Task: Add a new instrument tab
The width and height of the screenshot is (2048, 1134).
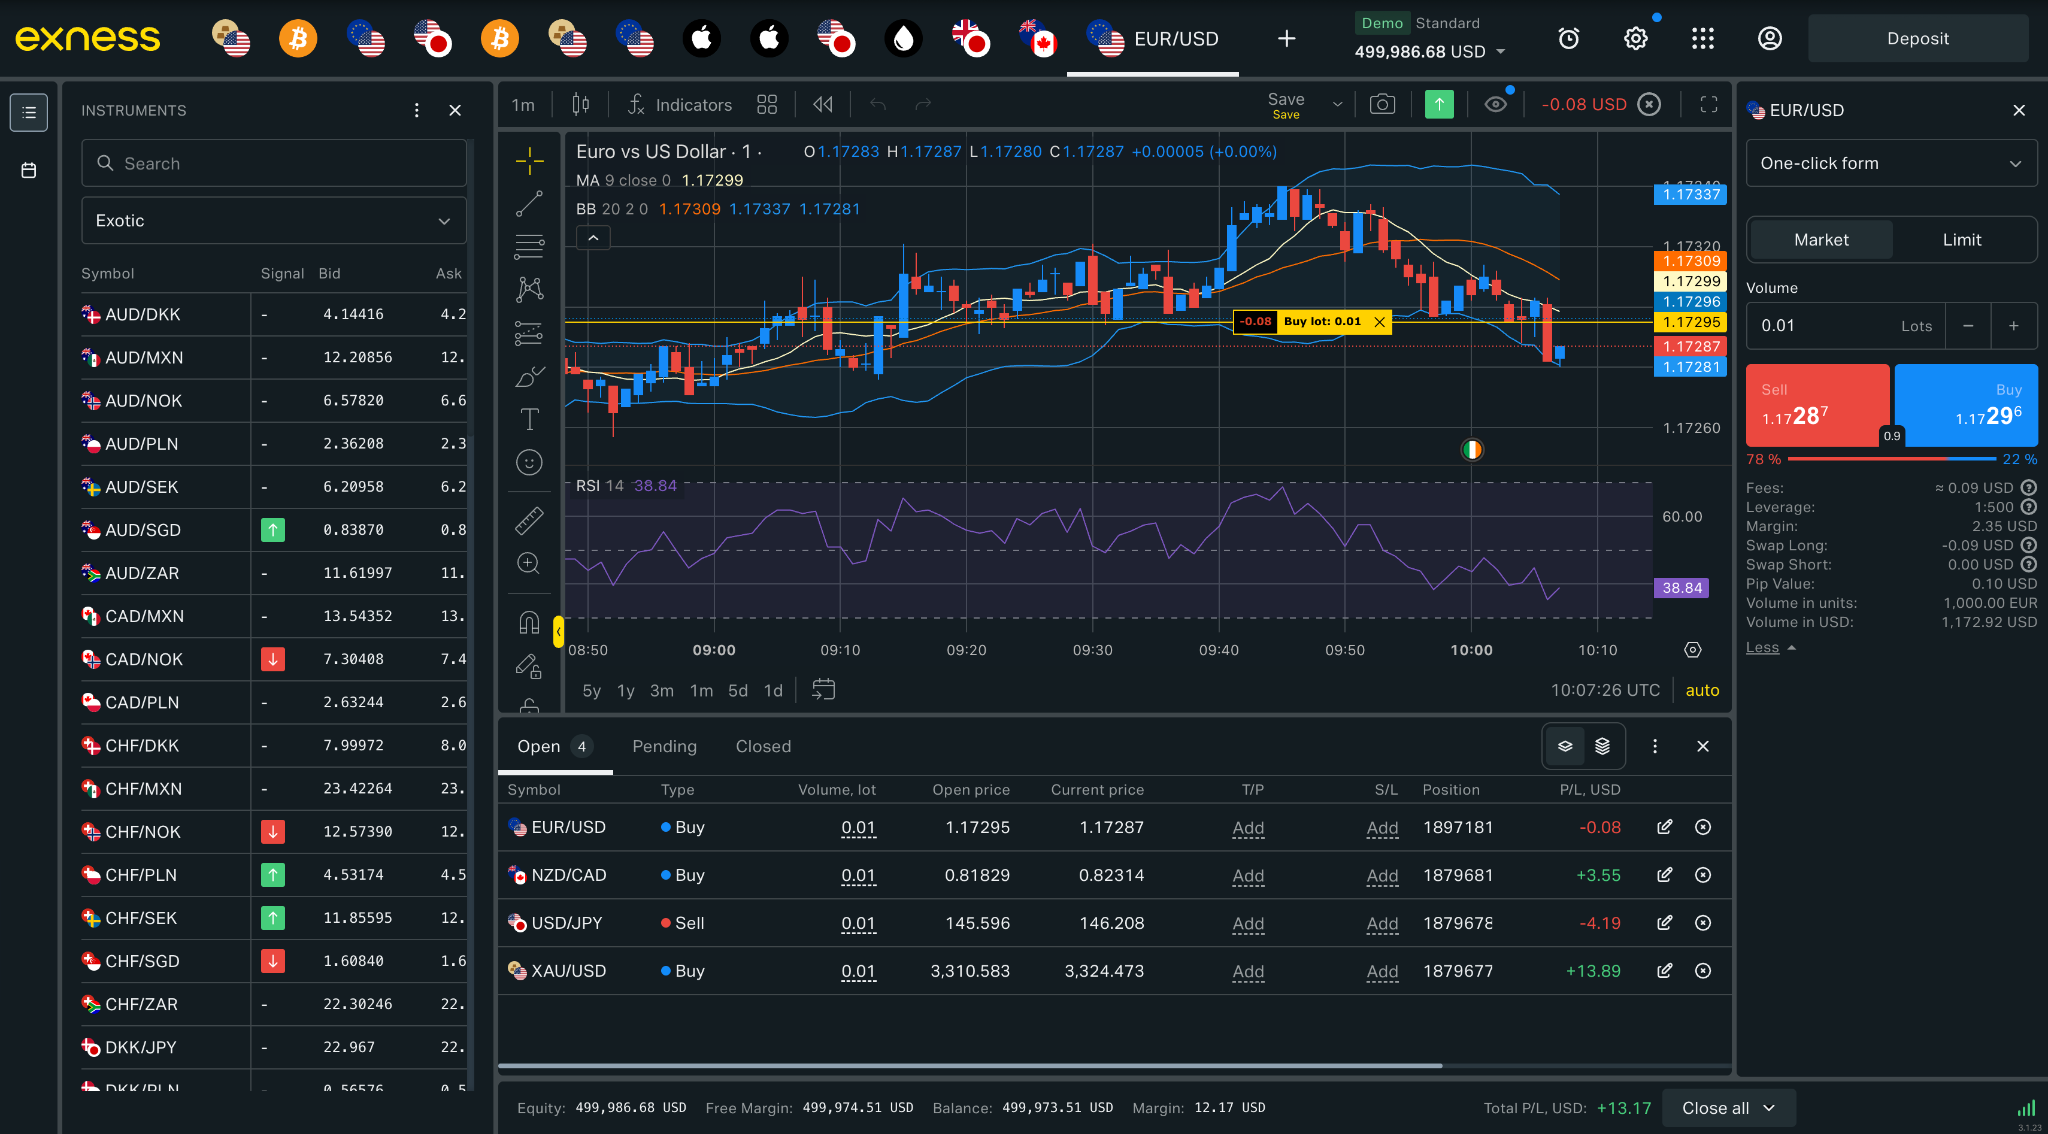Action: point(1286,38)
